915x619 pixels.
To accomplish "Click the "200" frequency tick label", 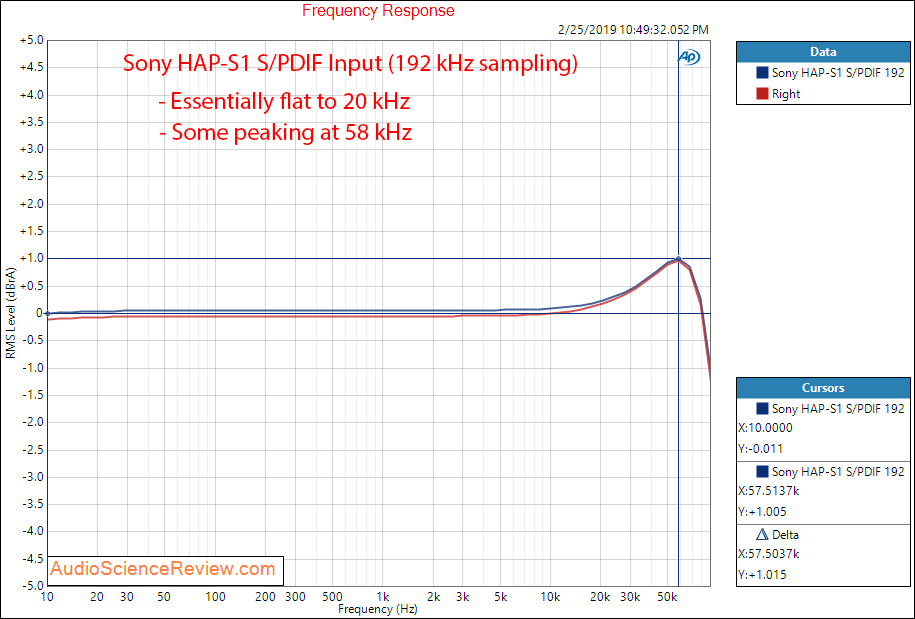I will pyautogui.click(x=266, y=597).
